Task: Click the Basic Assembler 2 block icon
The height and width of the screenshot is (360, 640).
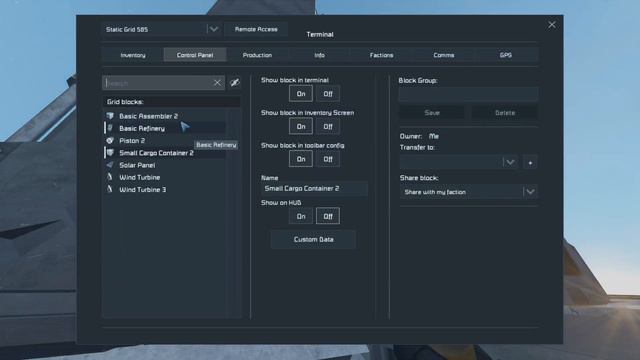Action: 110,116
